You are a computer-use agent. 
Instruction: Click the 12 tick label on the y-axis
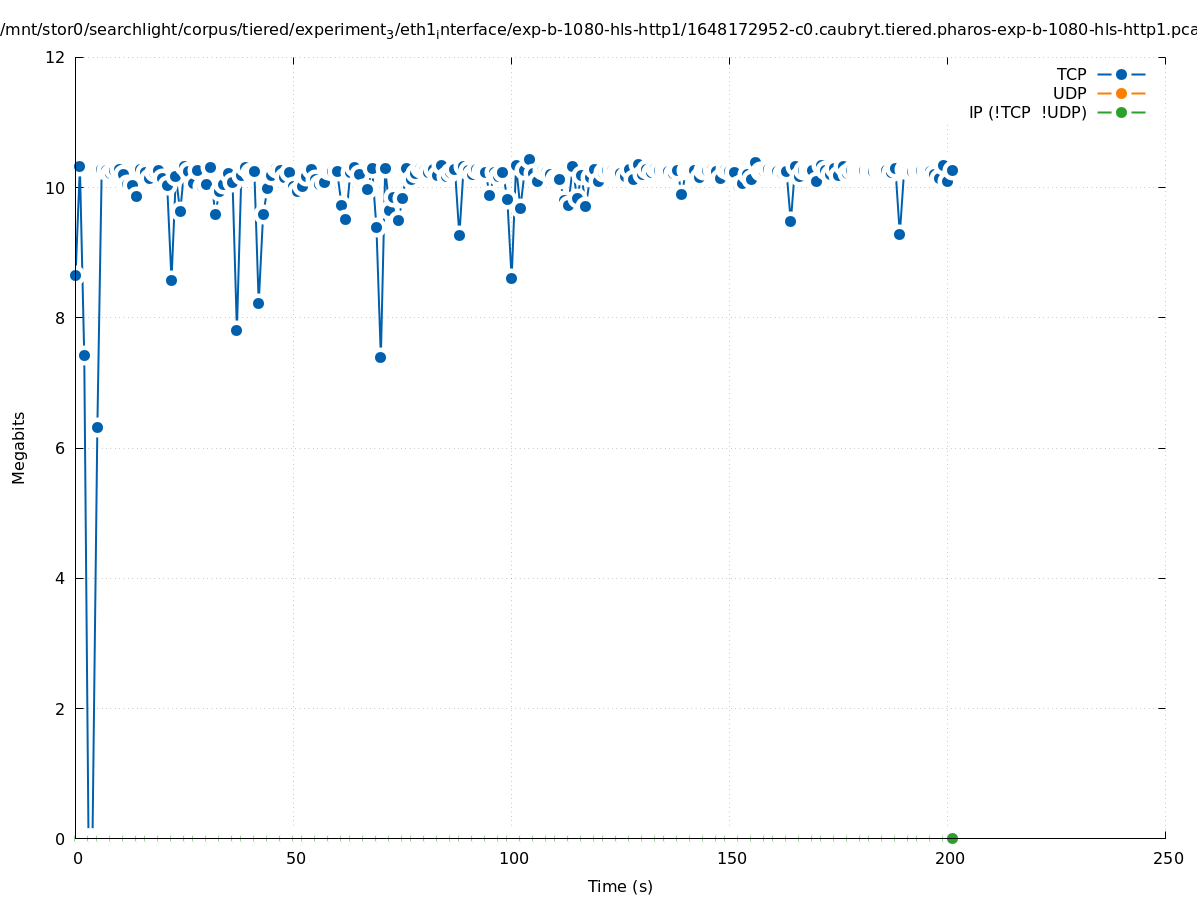point(56,57)
